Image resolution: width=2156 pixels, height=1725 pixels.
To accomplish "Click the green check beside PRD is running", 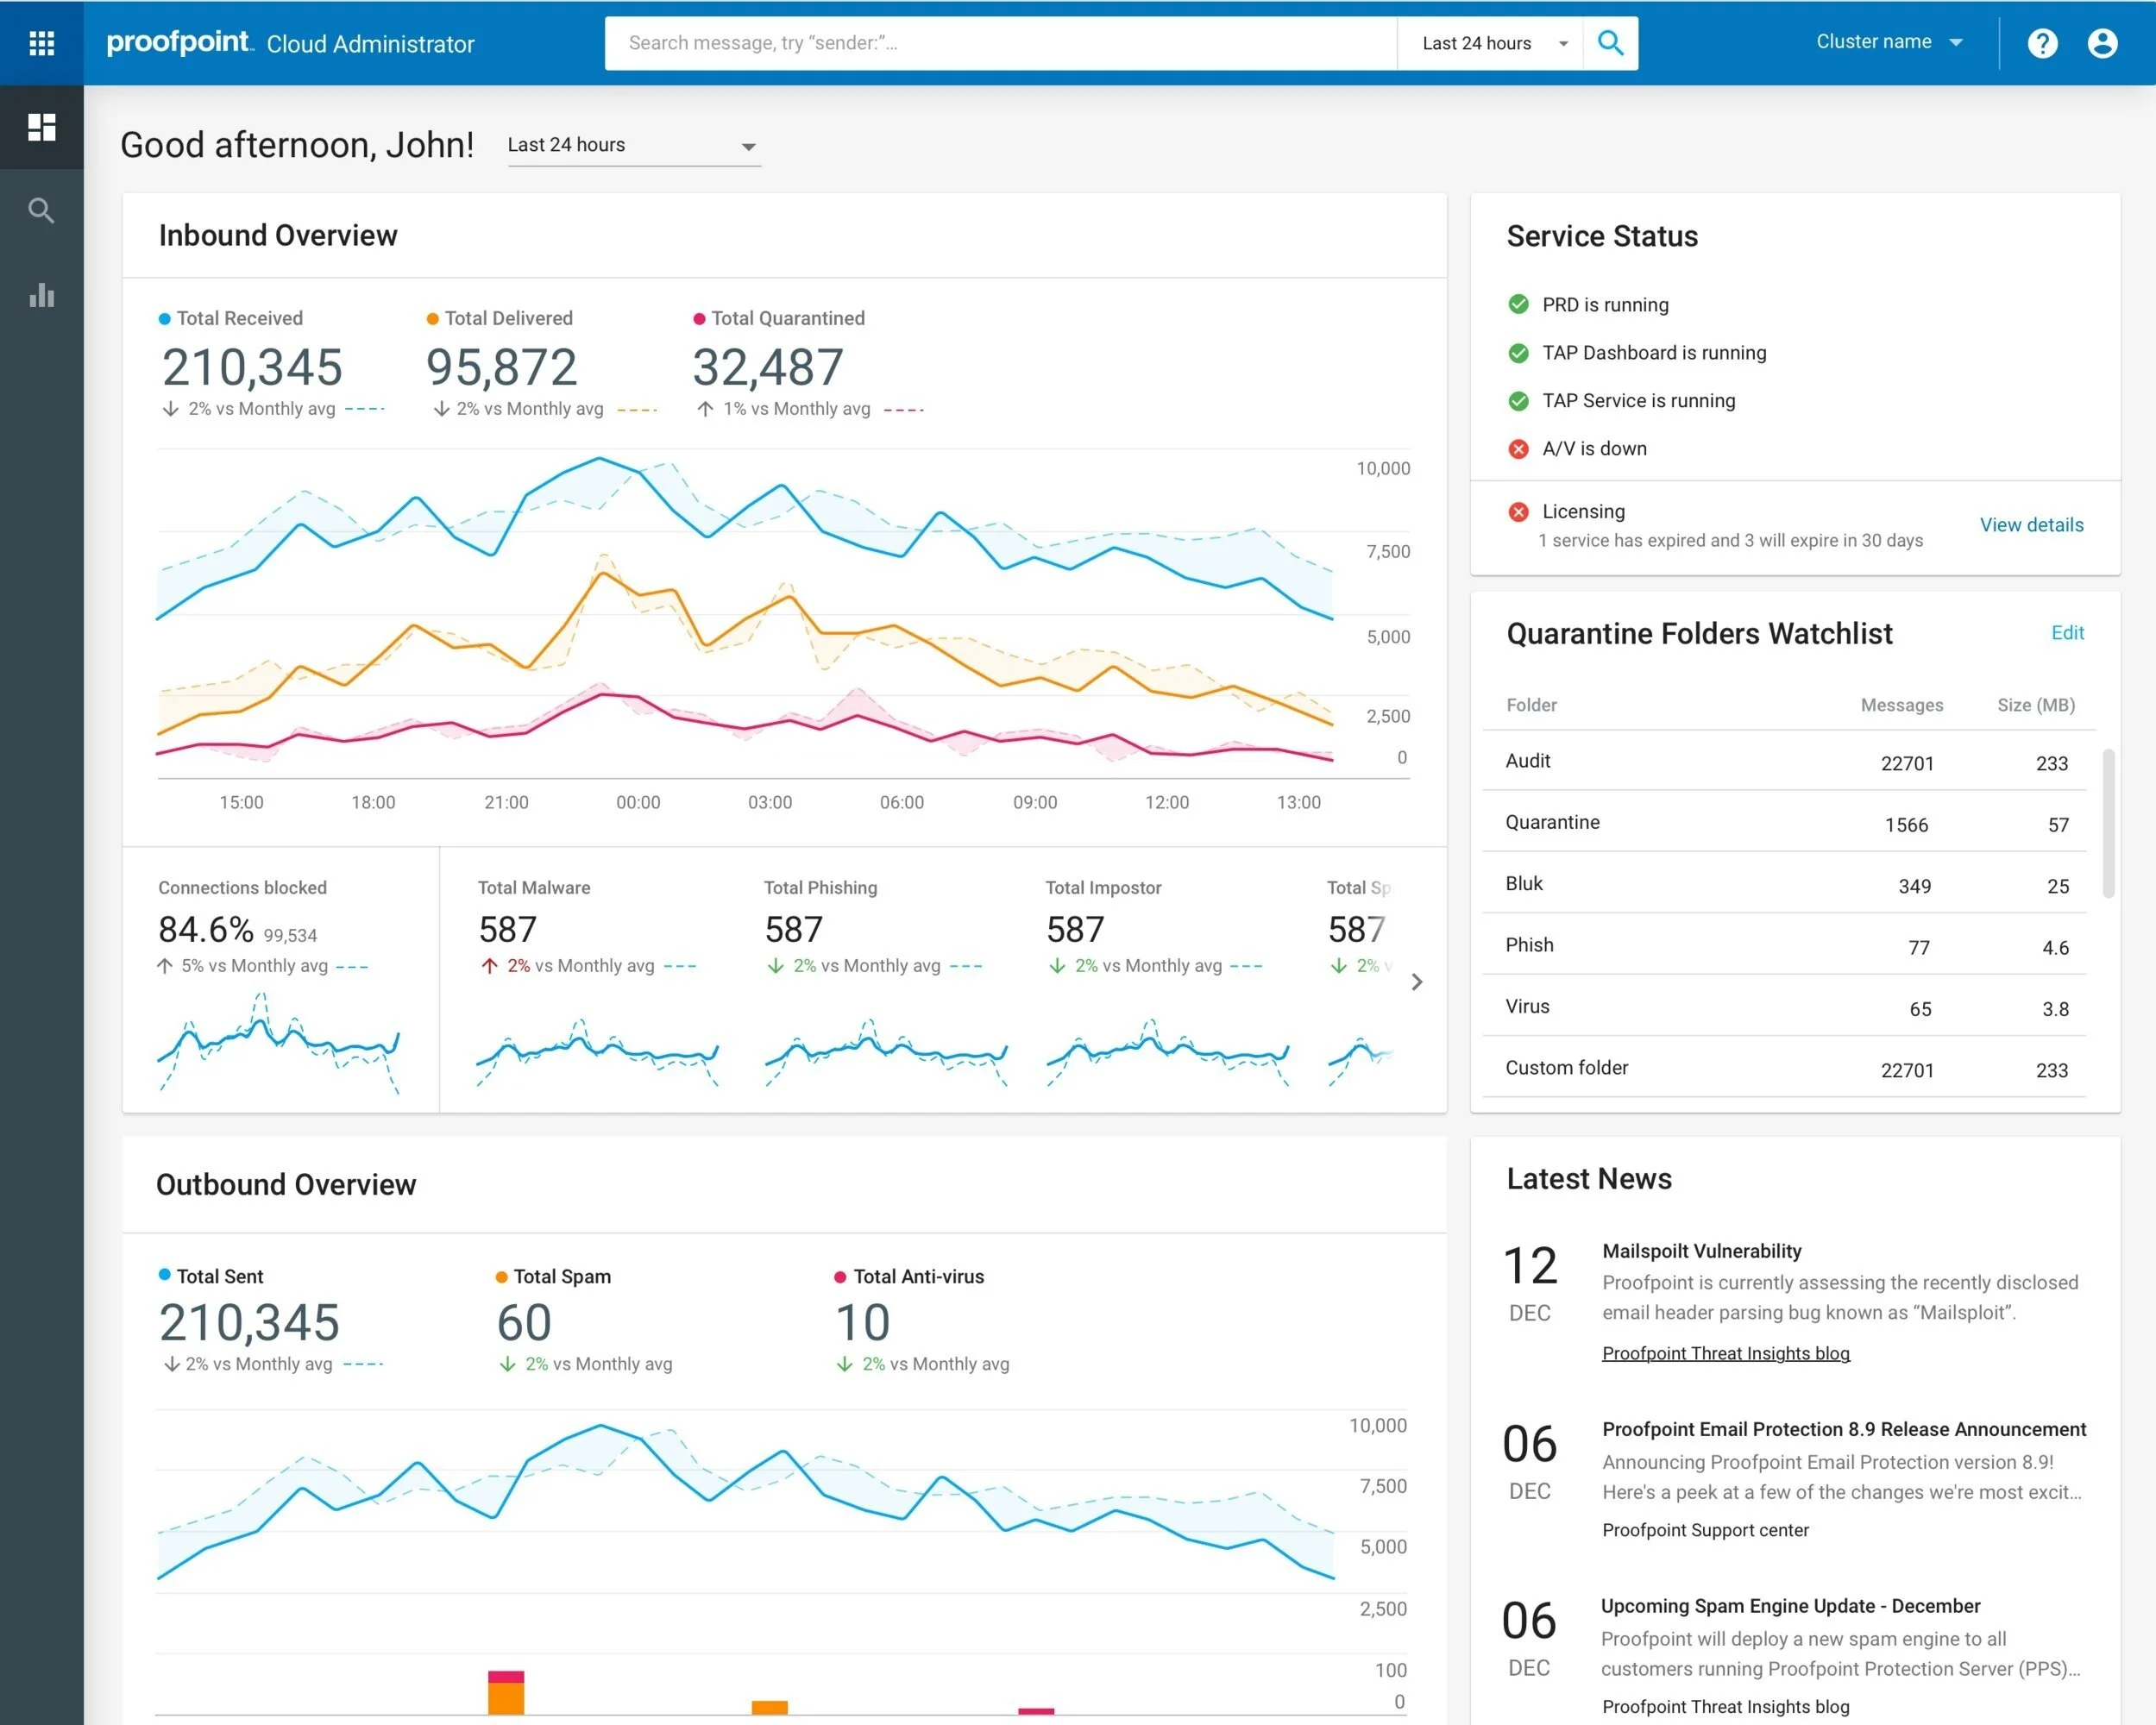I will [1518, 304].
